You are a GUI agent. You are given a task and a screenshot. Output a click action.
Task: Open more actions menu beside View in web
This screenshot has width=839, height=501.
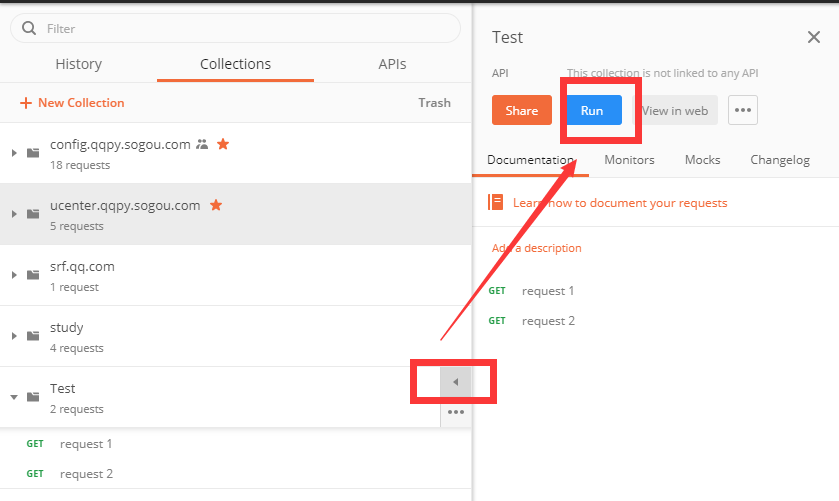pos(743,110)
